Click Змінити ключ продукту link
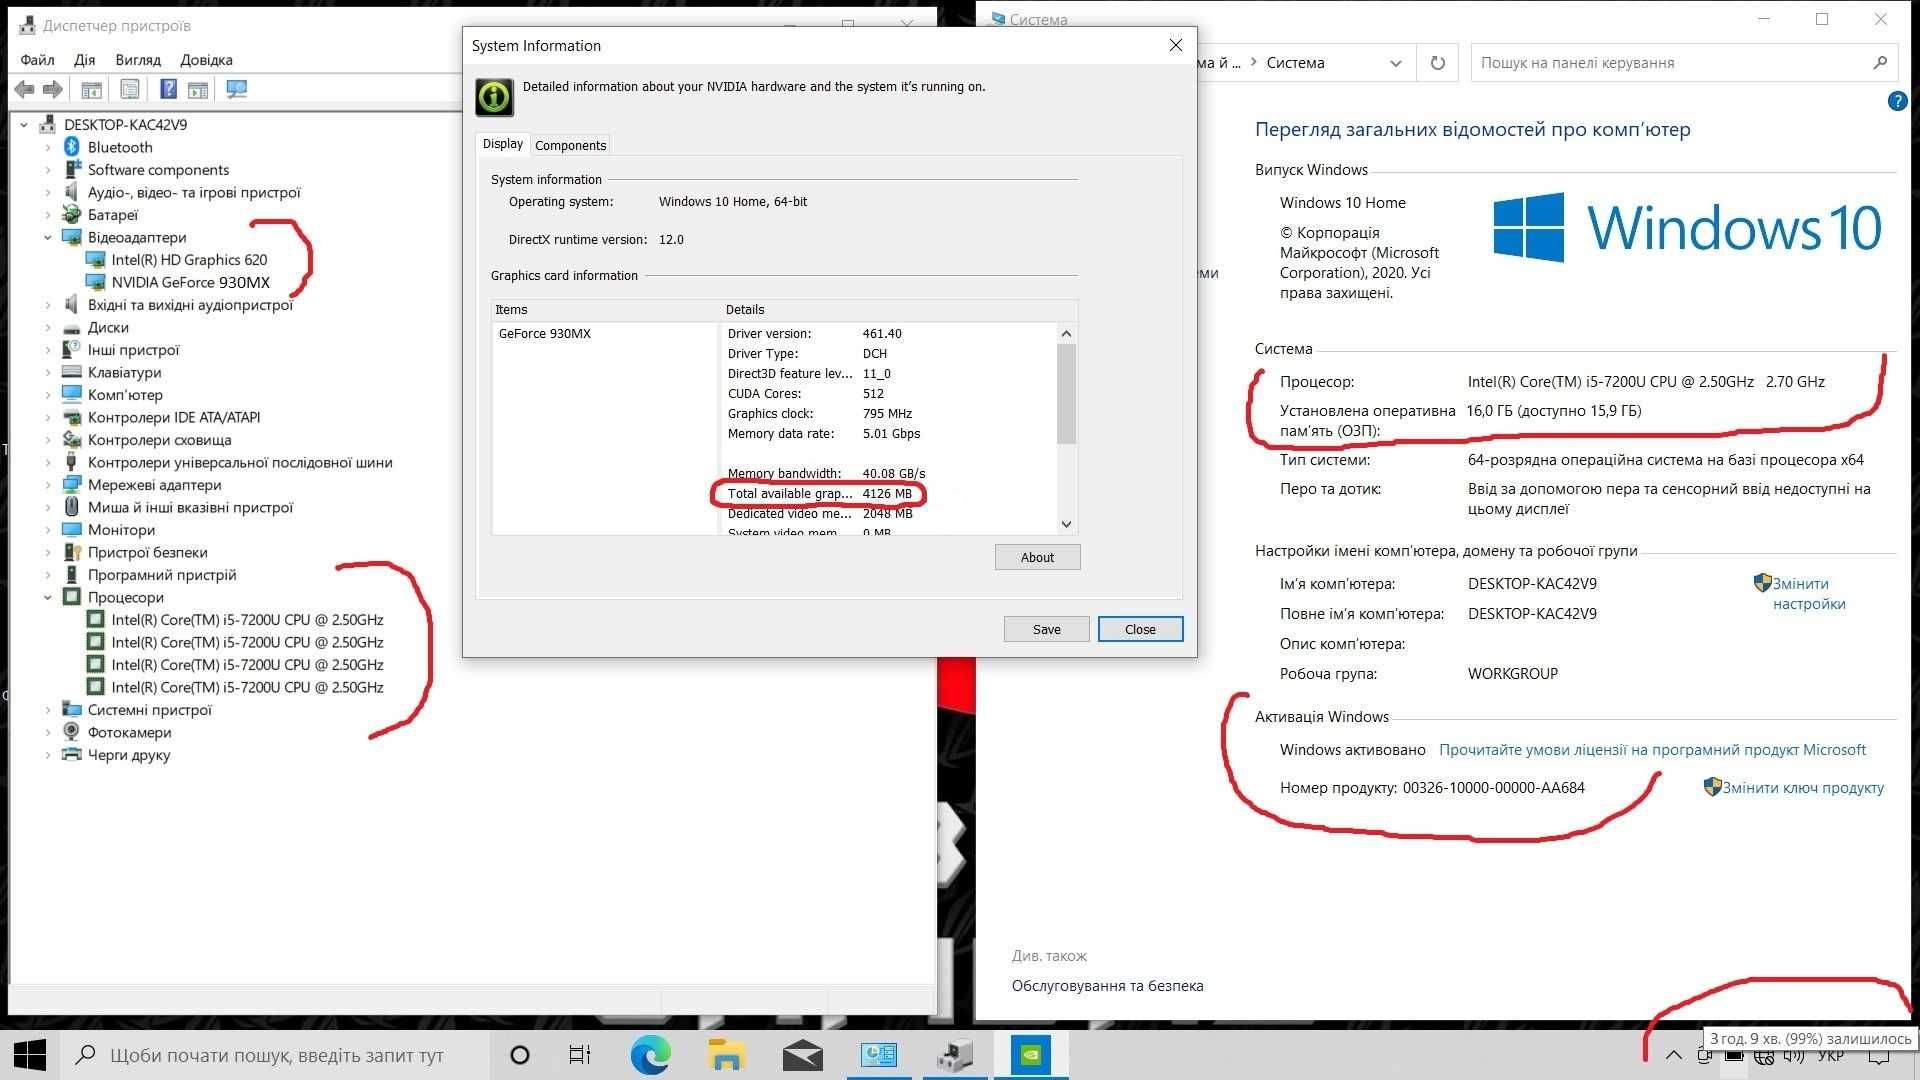Screen dimensions: 1920x1080 [1803, 788]
